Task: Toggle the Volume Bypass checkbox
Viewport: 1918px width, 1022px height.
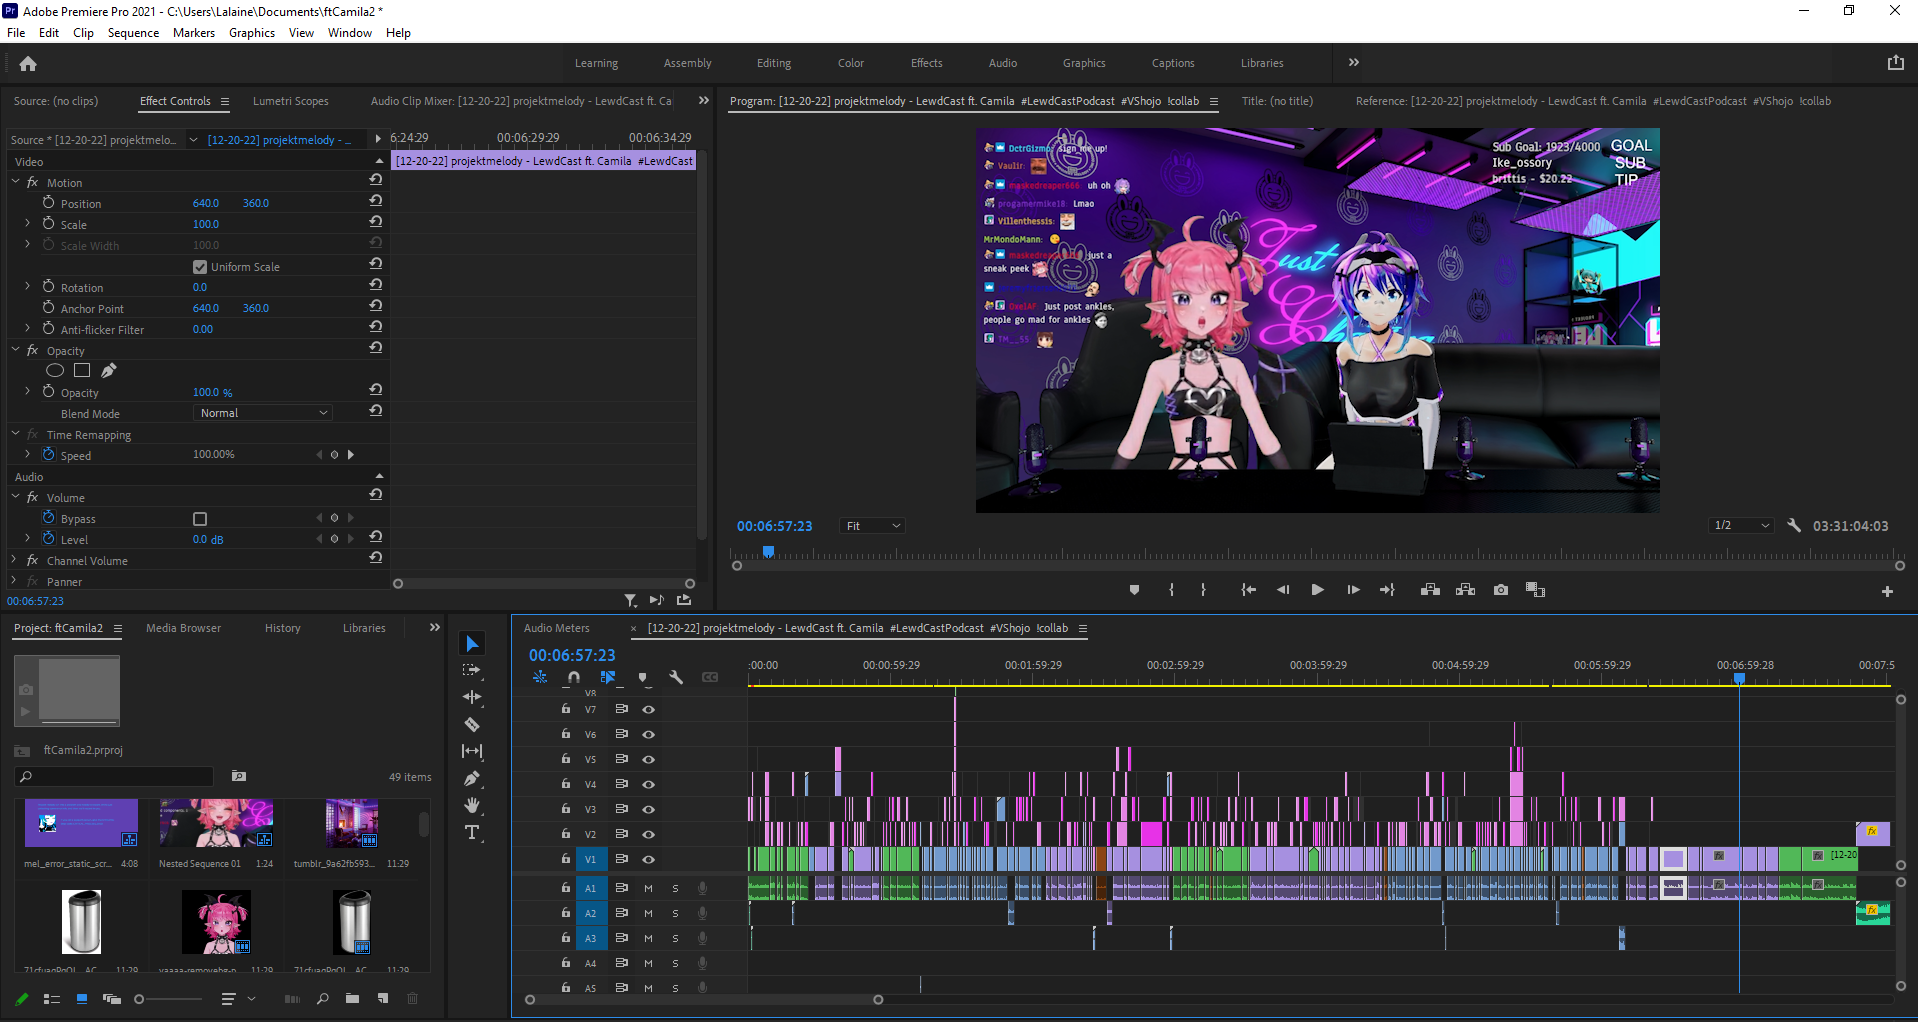Action: 200,518
